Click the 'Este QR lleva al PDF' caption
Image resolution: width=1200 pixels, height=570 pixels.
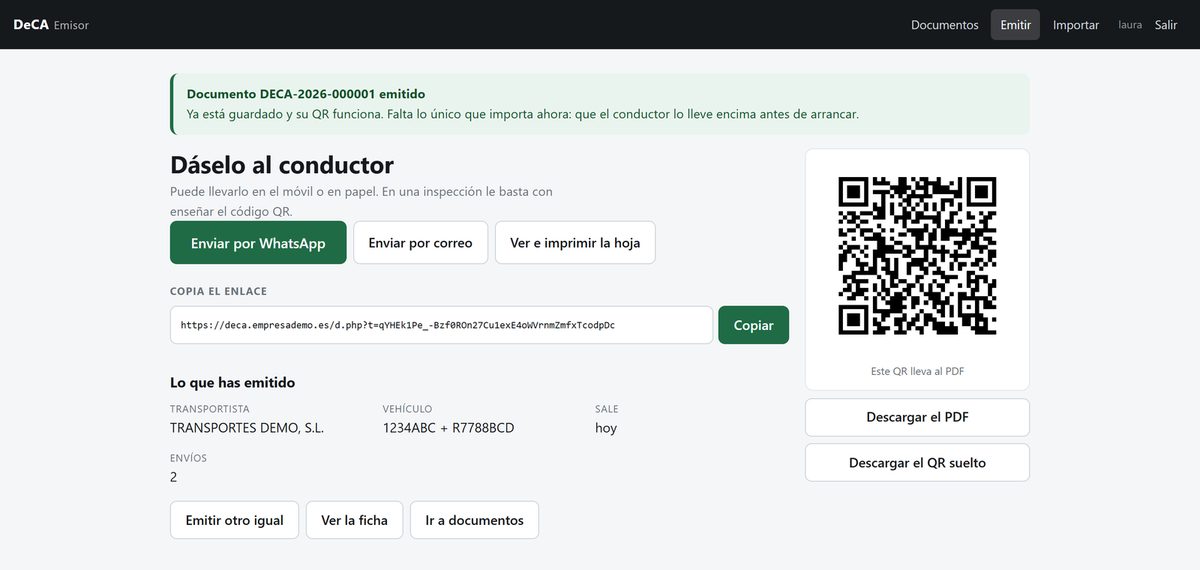tap(917, 371)
